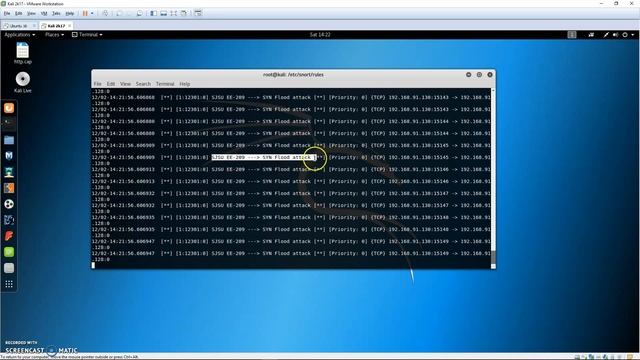
Task: Open the Terminal app menu in Kali top bar
Action: tap(87, 35)
